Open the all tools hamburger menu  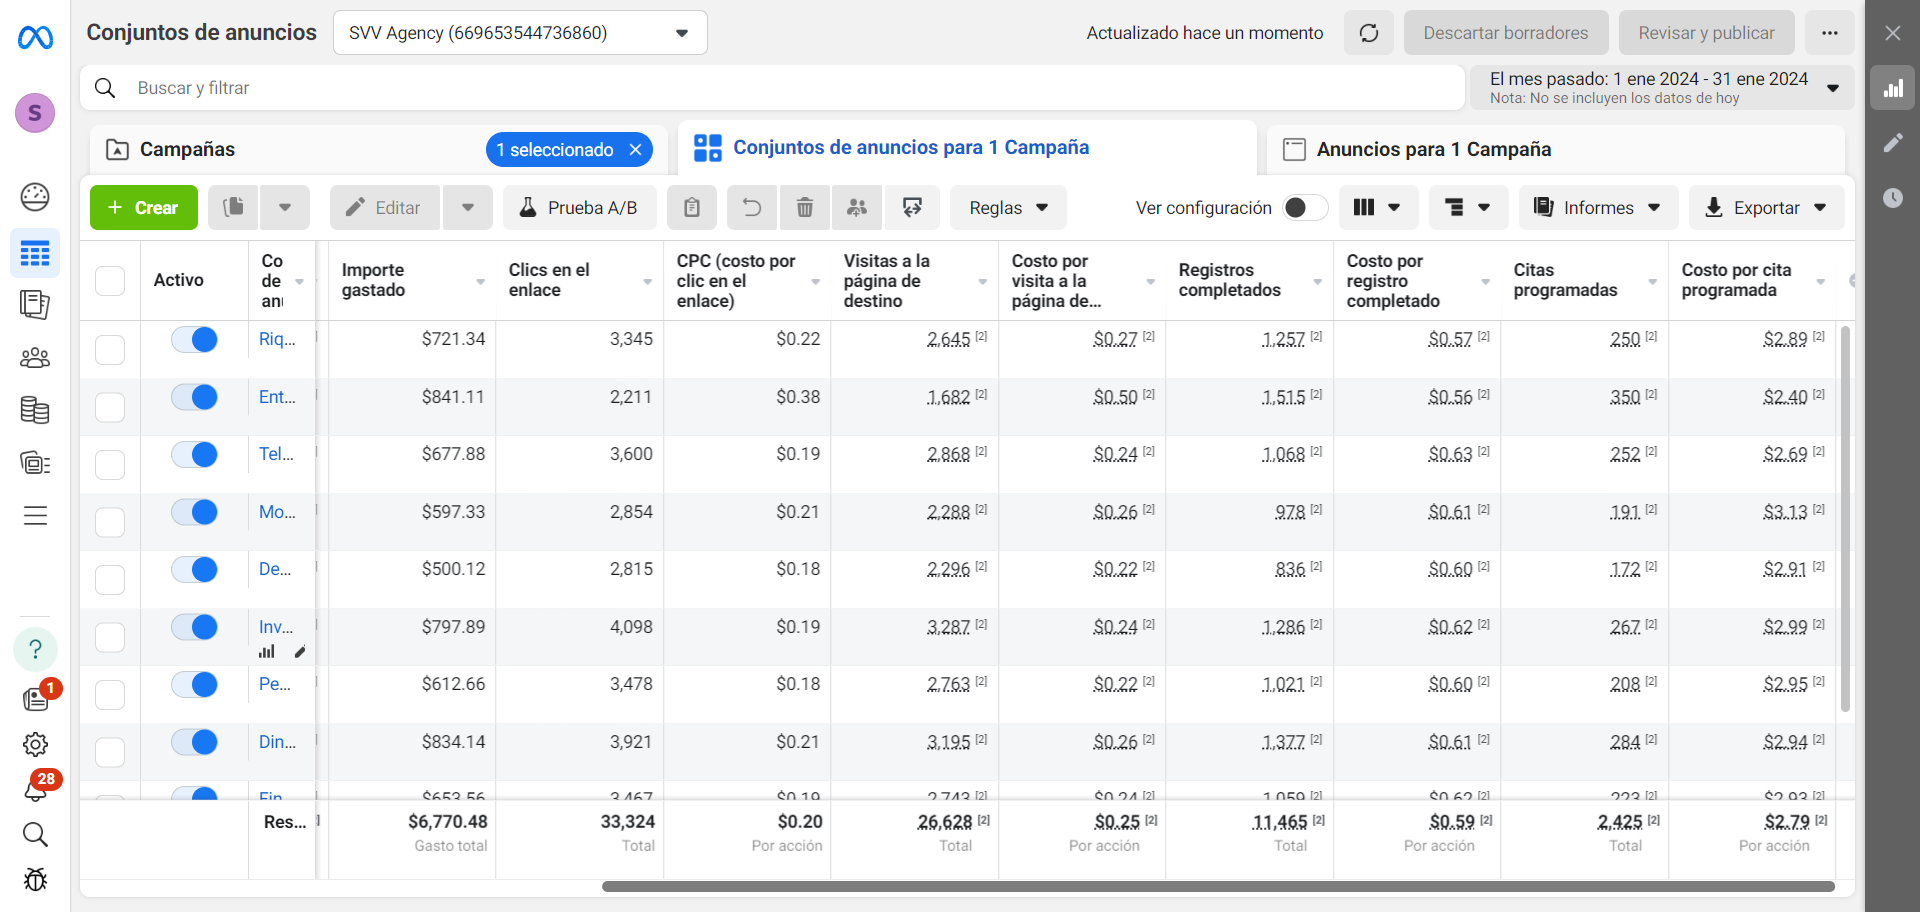[35, 516]
